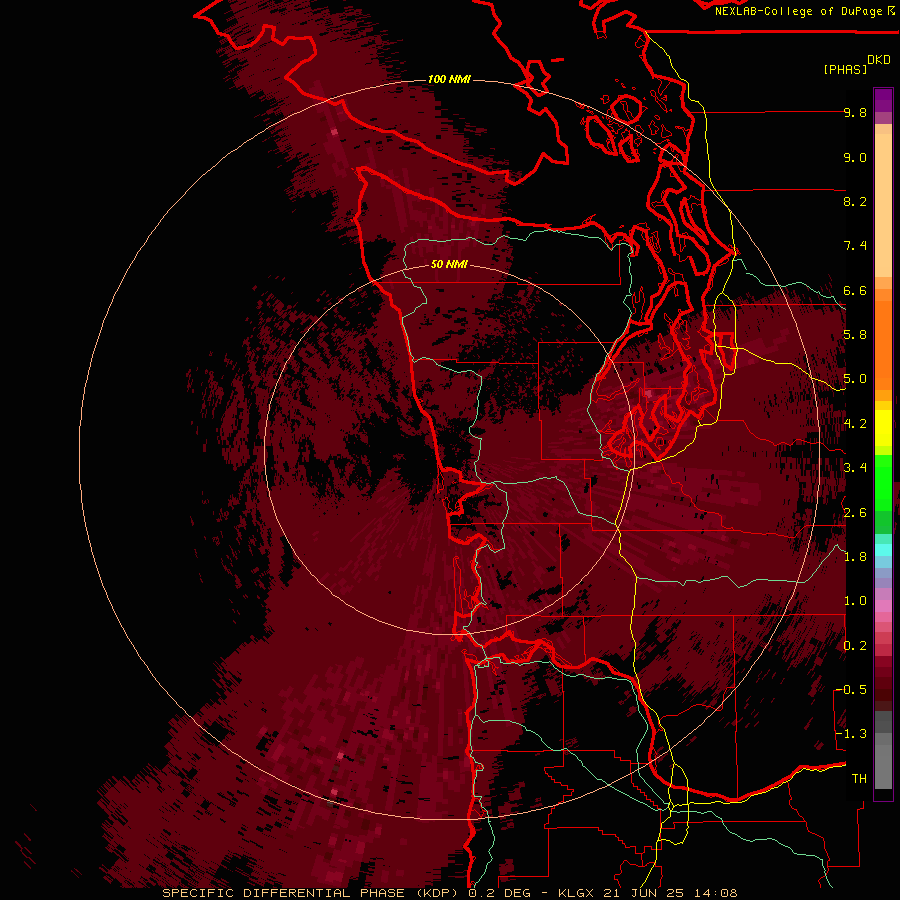Click the yellow color bar segment
The width and height of the screenshot is (900, 900).
[x=883, y=428]
